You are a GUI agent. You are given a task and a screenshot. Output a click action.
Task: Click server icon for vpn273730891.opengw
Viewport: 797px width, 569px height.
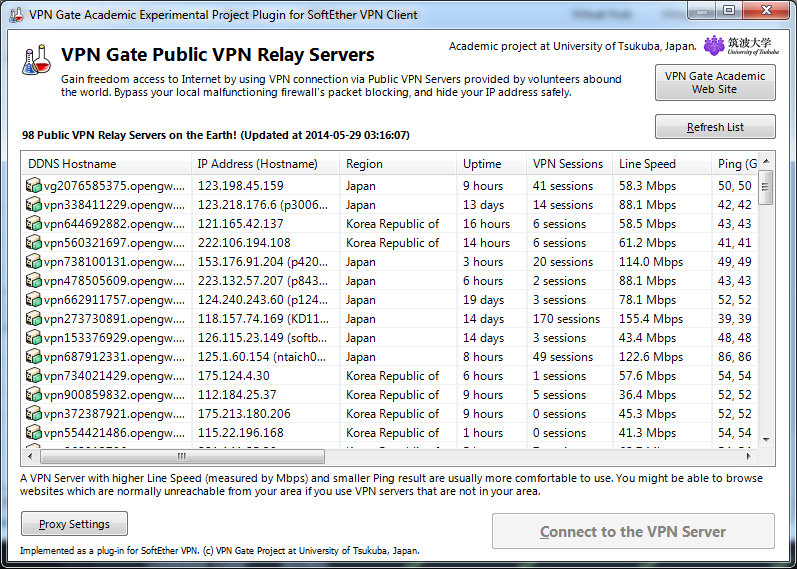tap(34, 319)
